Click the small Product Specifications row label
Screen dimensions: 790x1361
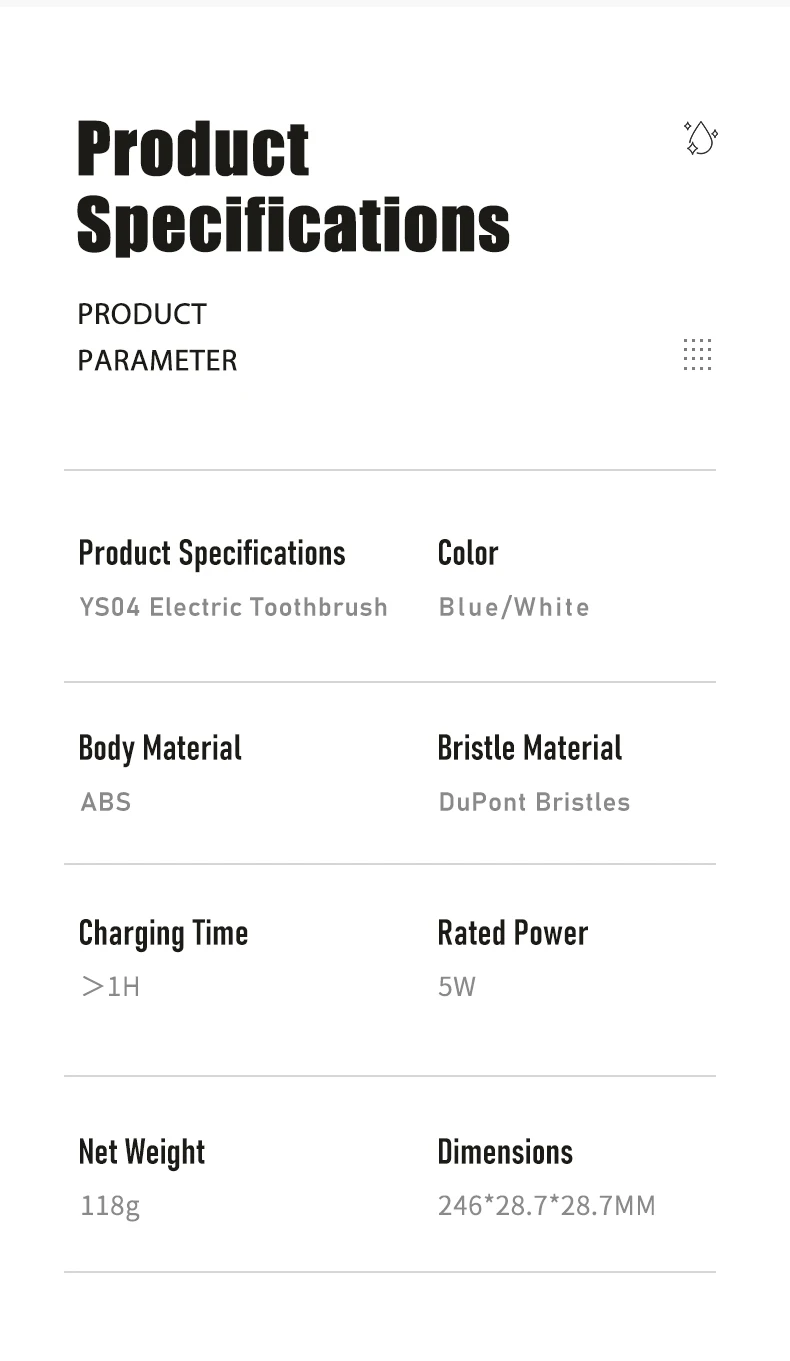pyautogui.click(x=212, y=553)
